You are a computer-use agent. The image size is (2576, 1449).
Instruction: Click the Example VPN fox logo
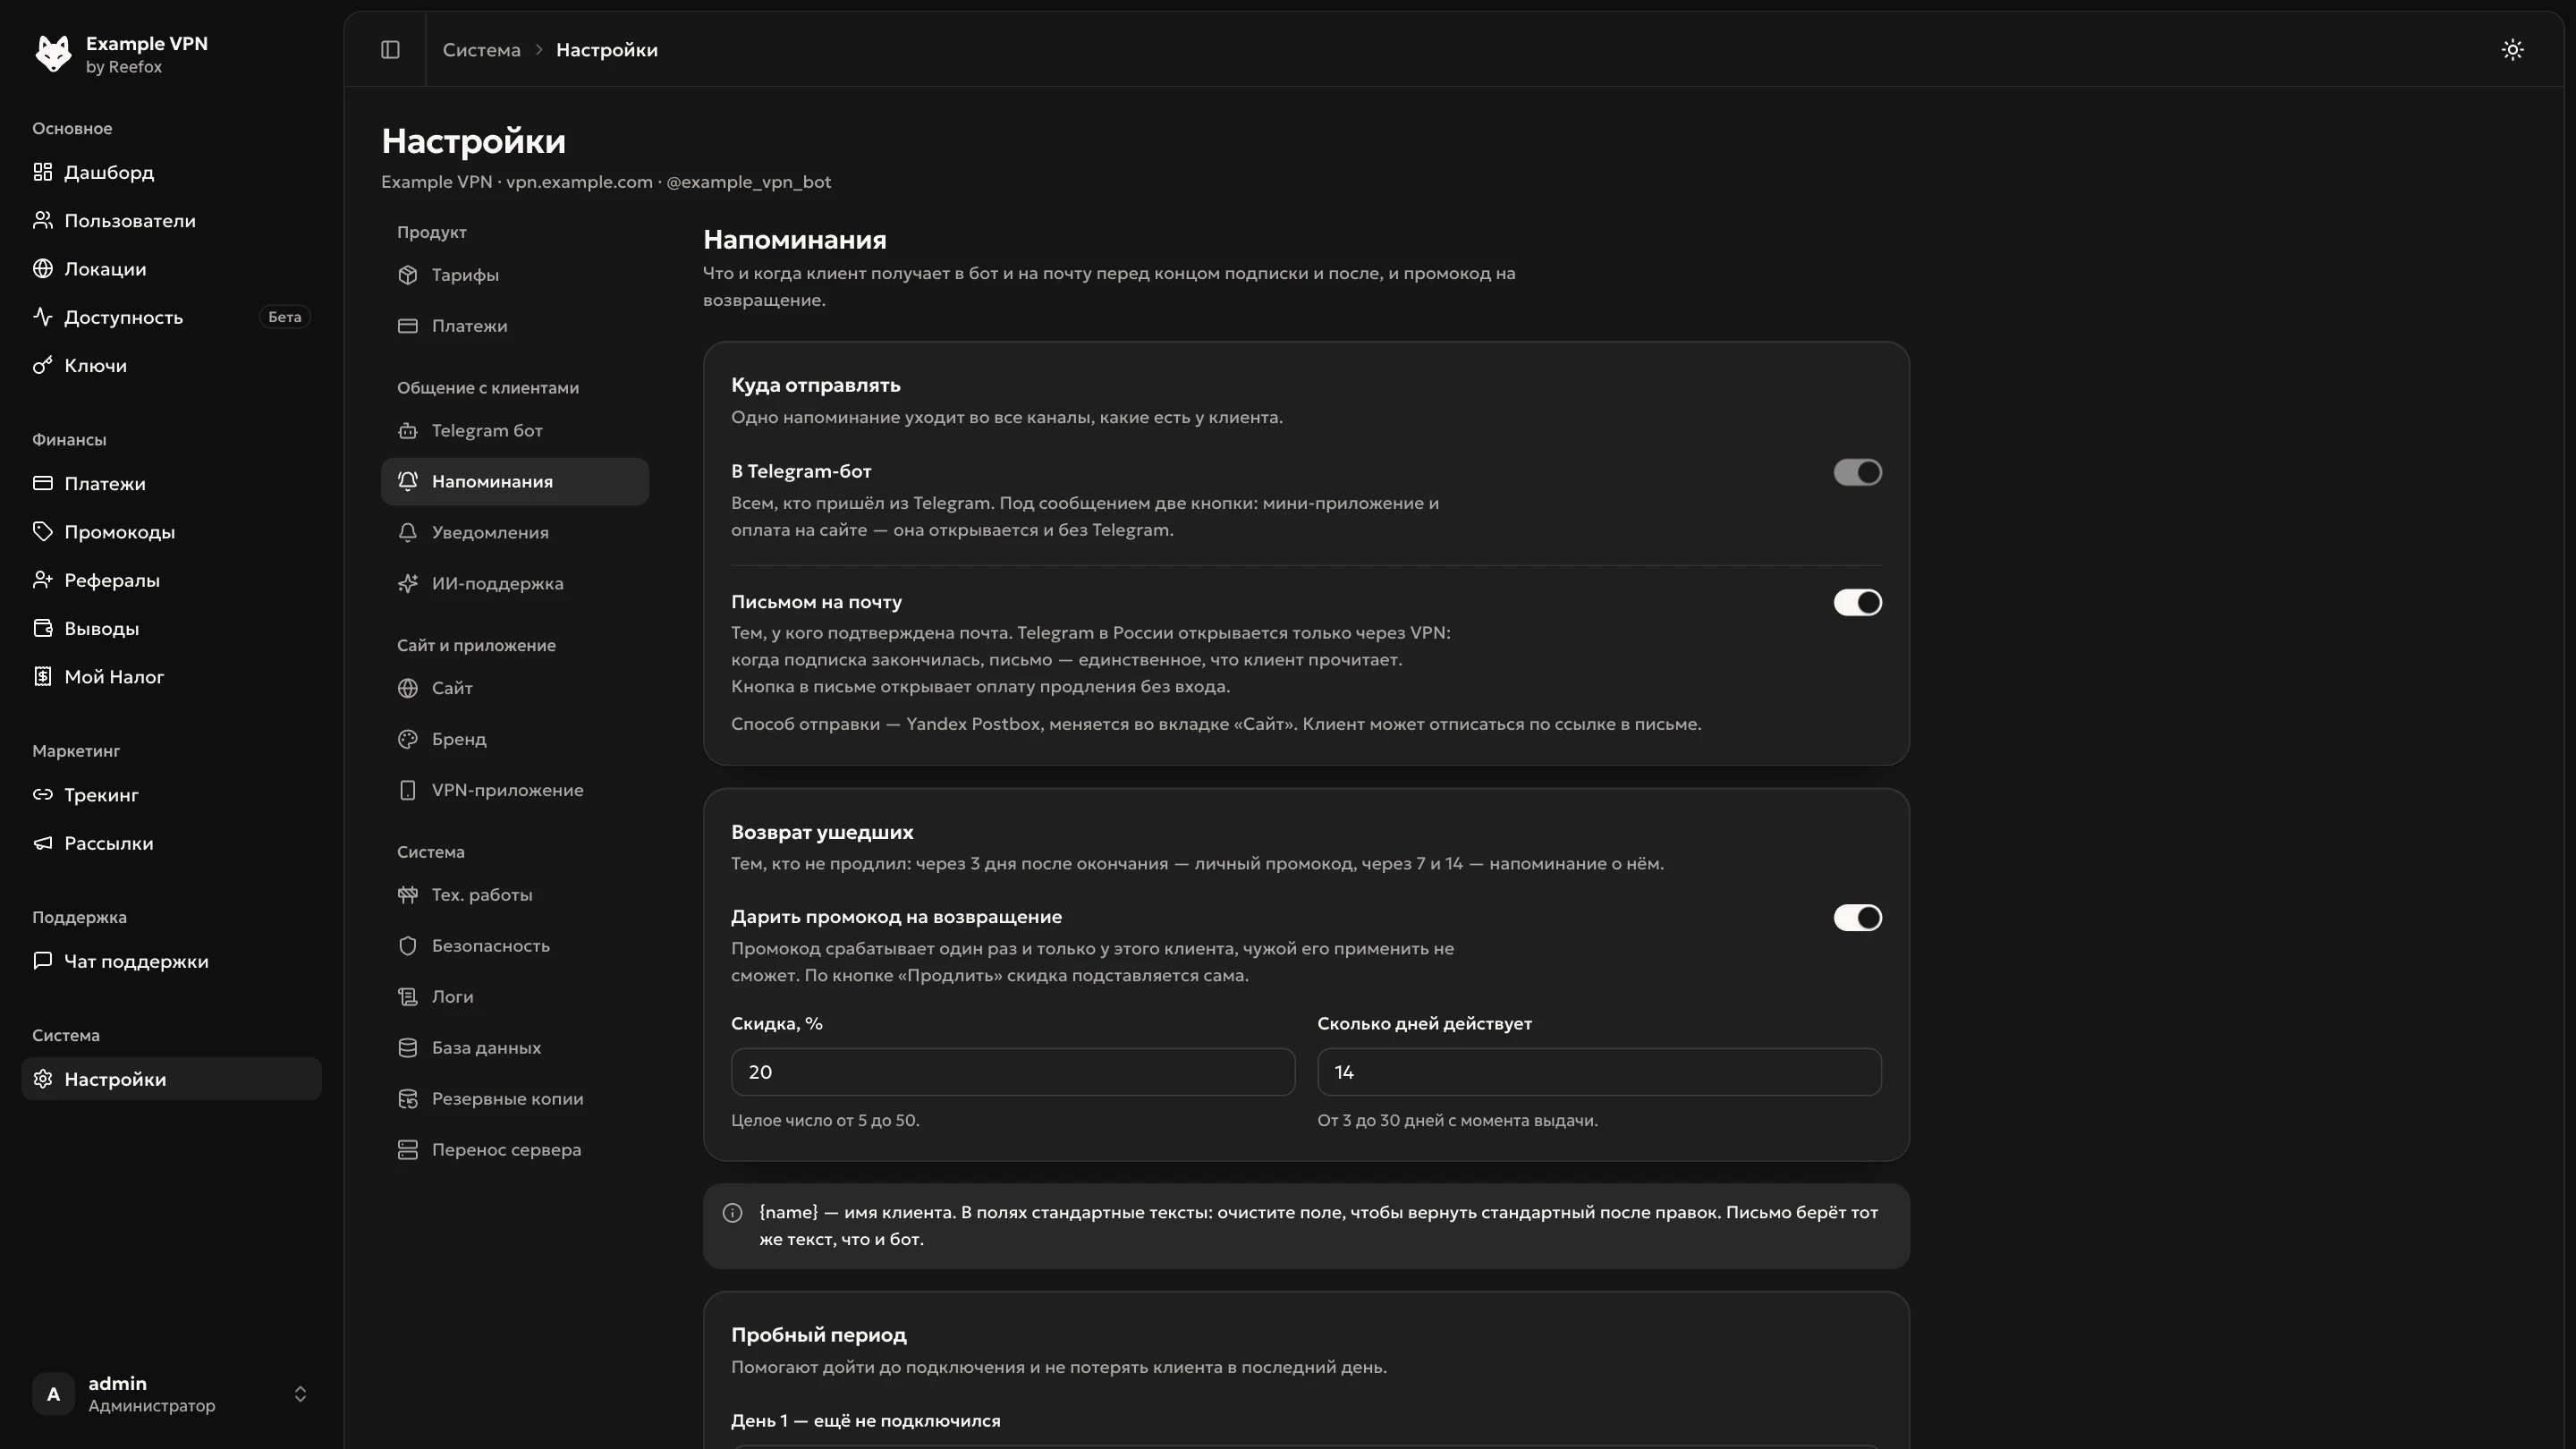[53, 53]
